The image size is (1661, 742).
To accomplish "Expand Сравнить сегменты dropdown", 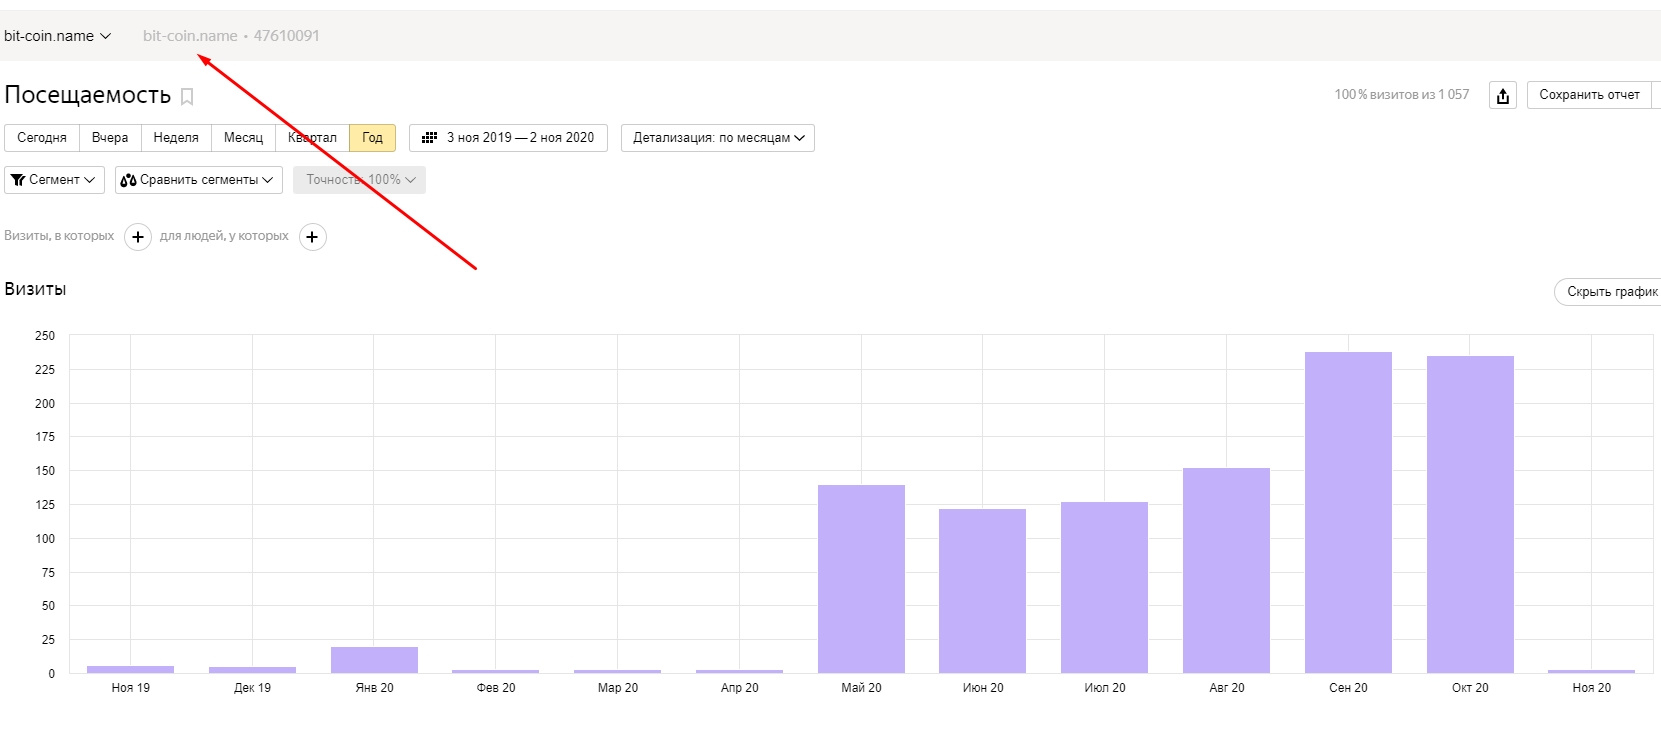I will click(198, 180).
